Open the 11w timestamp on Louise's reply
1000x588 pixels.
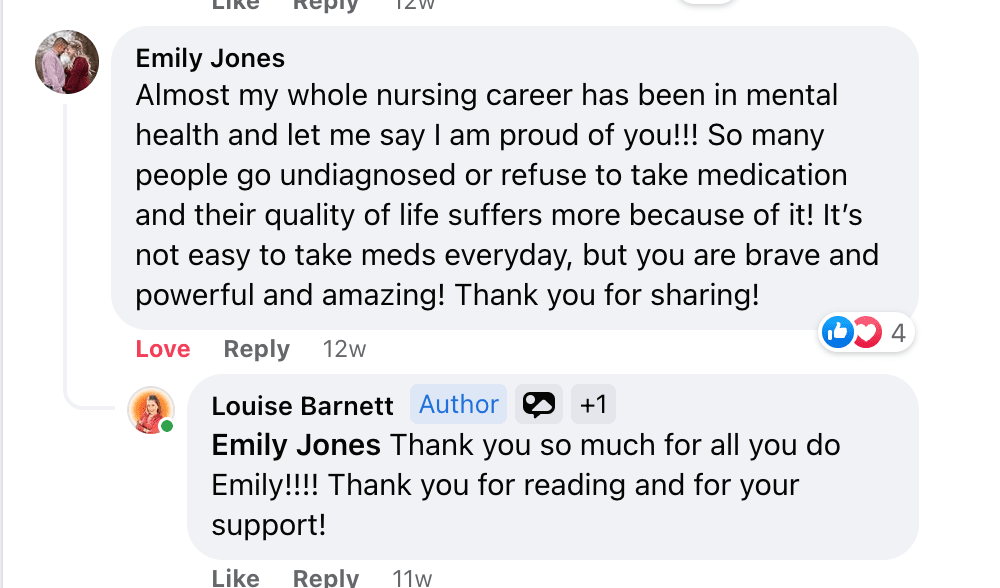click(412, 578)
